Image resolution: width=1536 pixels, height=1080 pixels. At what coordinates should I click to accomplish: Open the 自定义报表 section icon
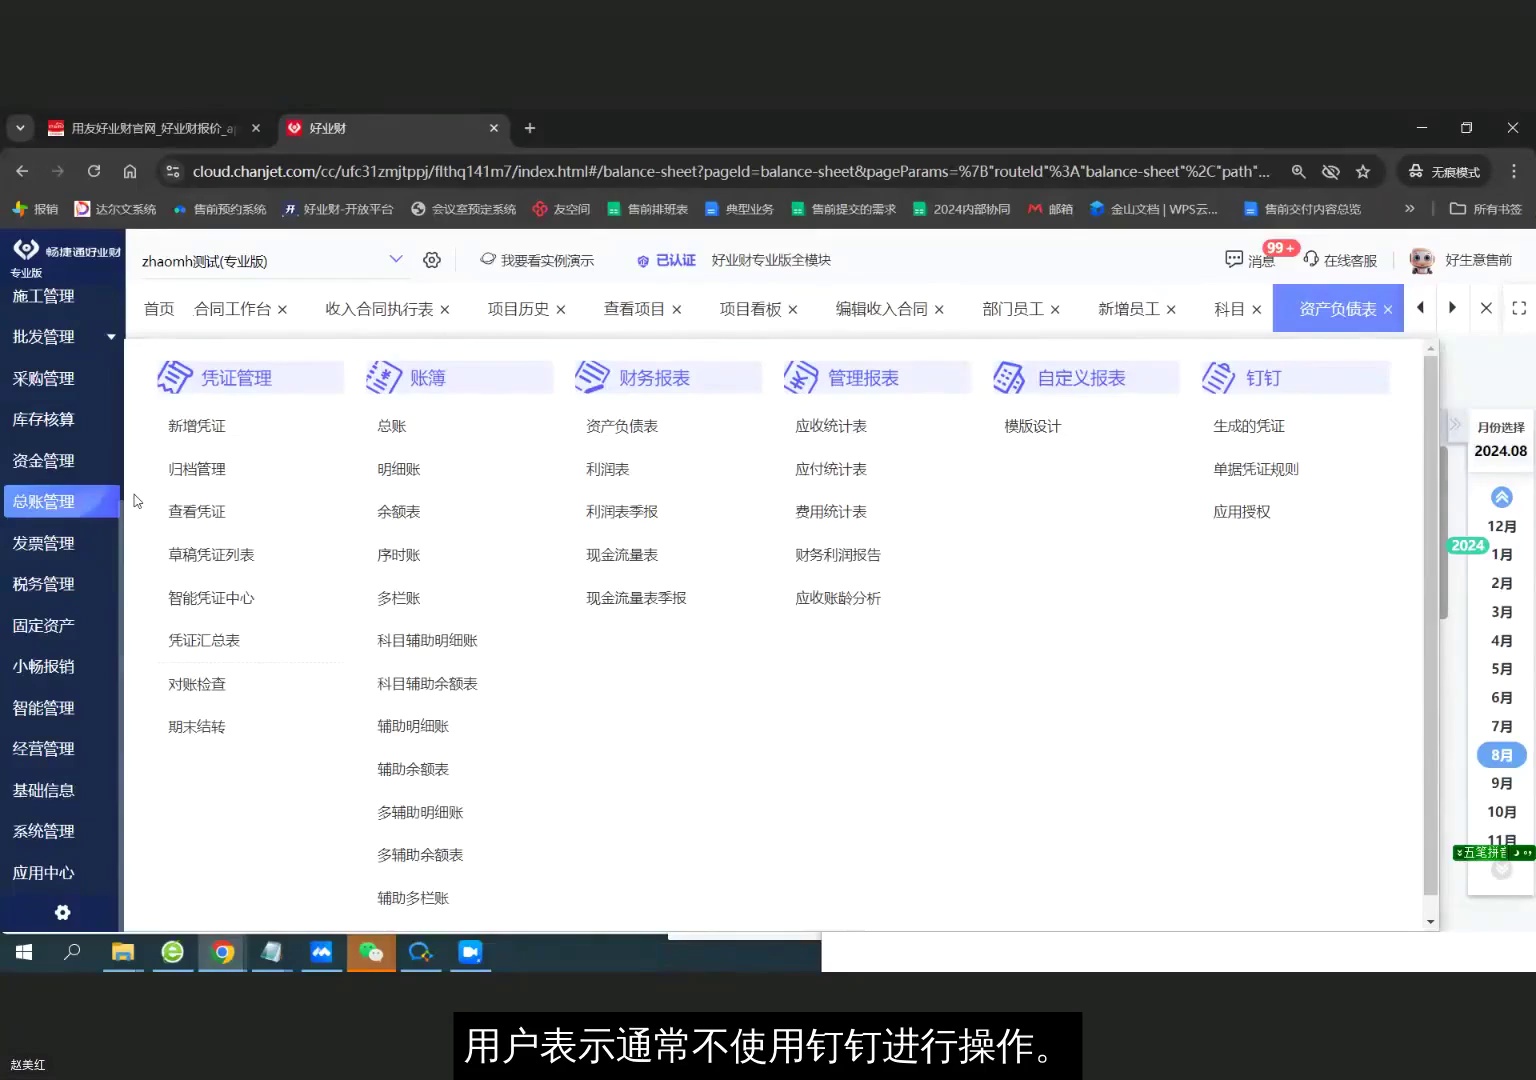click(x=1011, y=377)
